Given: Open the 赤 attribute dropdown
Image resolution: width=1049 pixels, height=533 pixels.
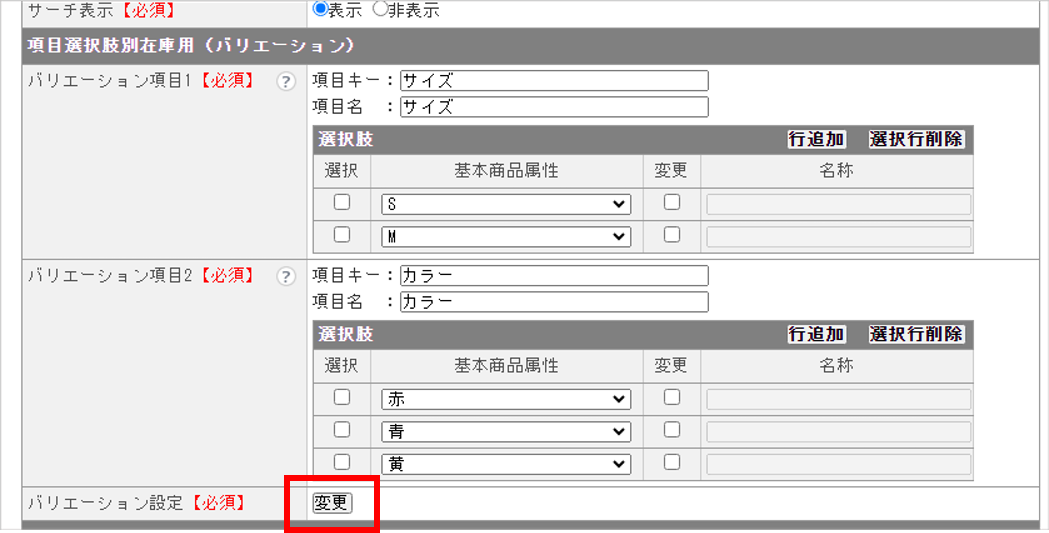Looking at the screenshot, I should [x=506, y=399].
